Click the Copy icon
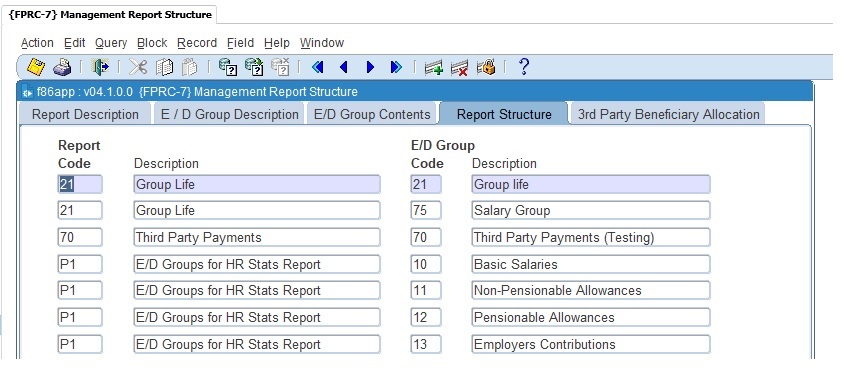Screen dimensions: 846x374 click(x=164, y=67)
